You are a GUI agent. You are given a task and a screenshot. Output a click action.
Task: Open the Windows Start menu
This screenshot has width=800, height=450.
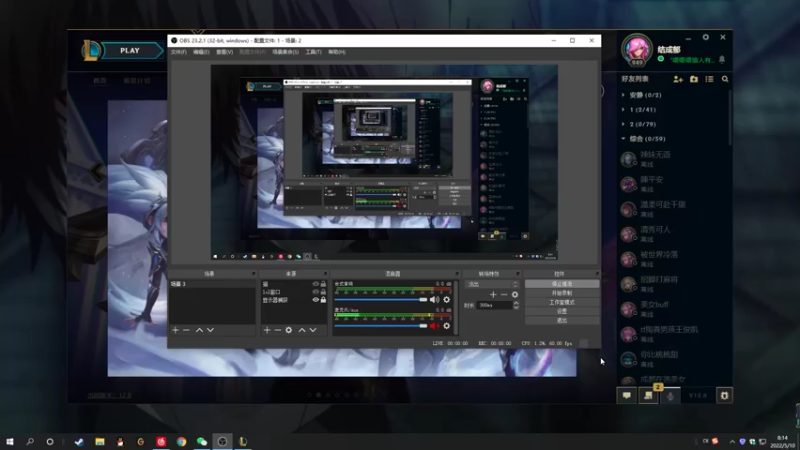pyautogui.click(x=10, y=442)
